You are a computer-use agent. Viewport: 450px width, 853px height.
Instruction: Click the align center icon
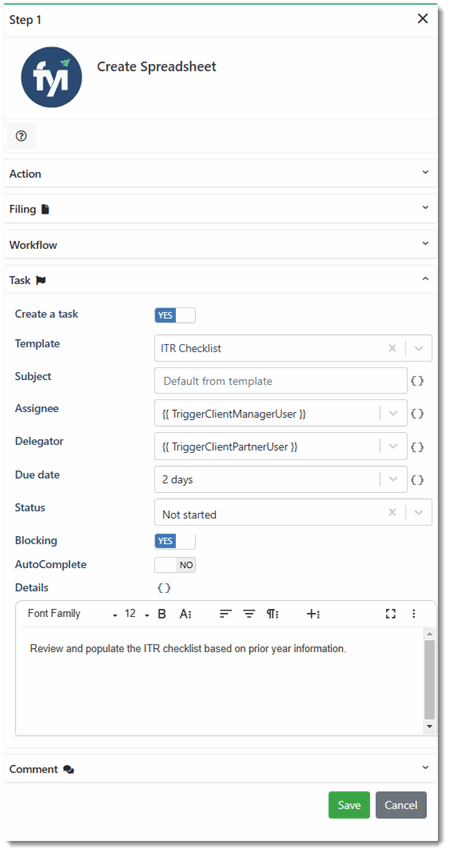(249, 614)
